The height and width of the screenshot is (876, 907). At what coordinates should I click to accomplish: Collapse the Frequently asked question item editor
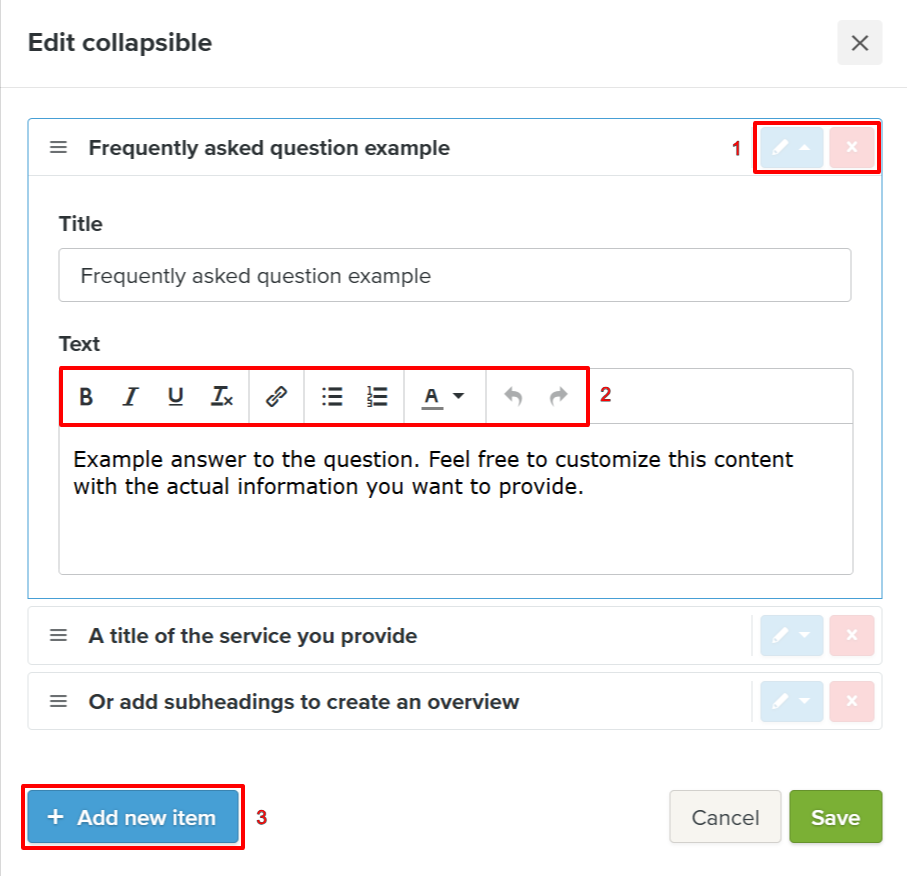pos(792,148)
